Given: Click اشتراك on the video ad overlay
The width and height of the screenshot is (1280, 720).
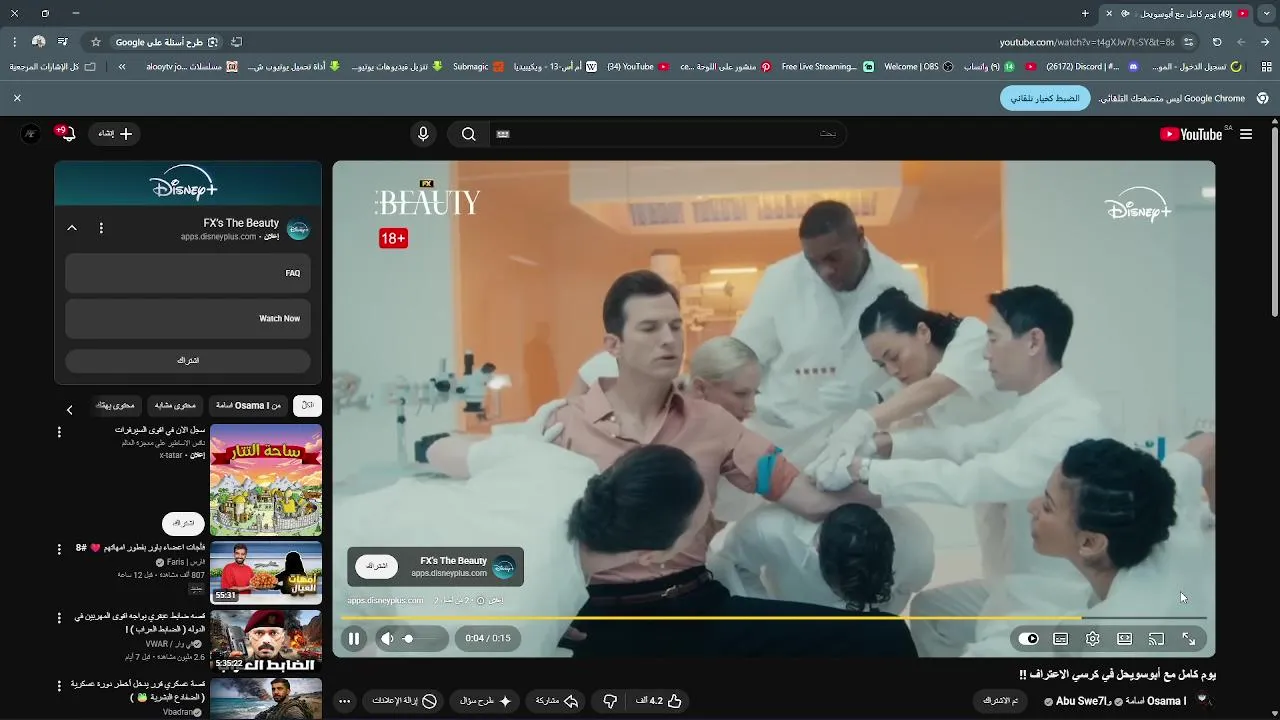Looking at the screenshot, I should [x=376, y=566].
